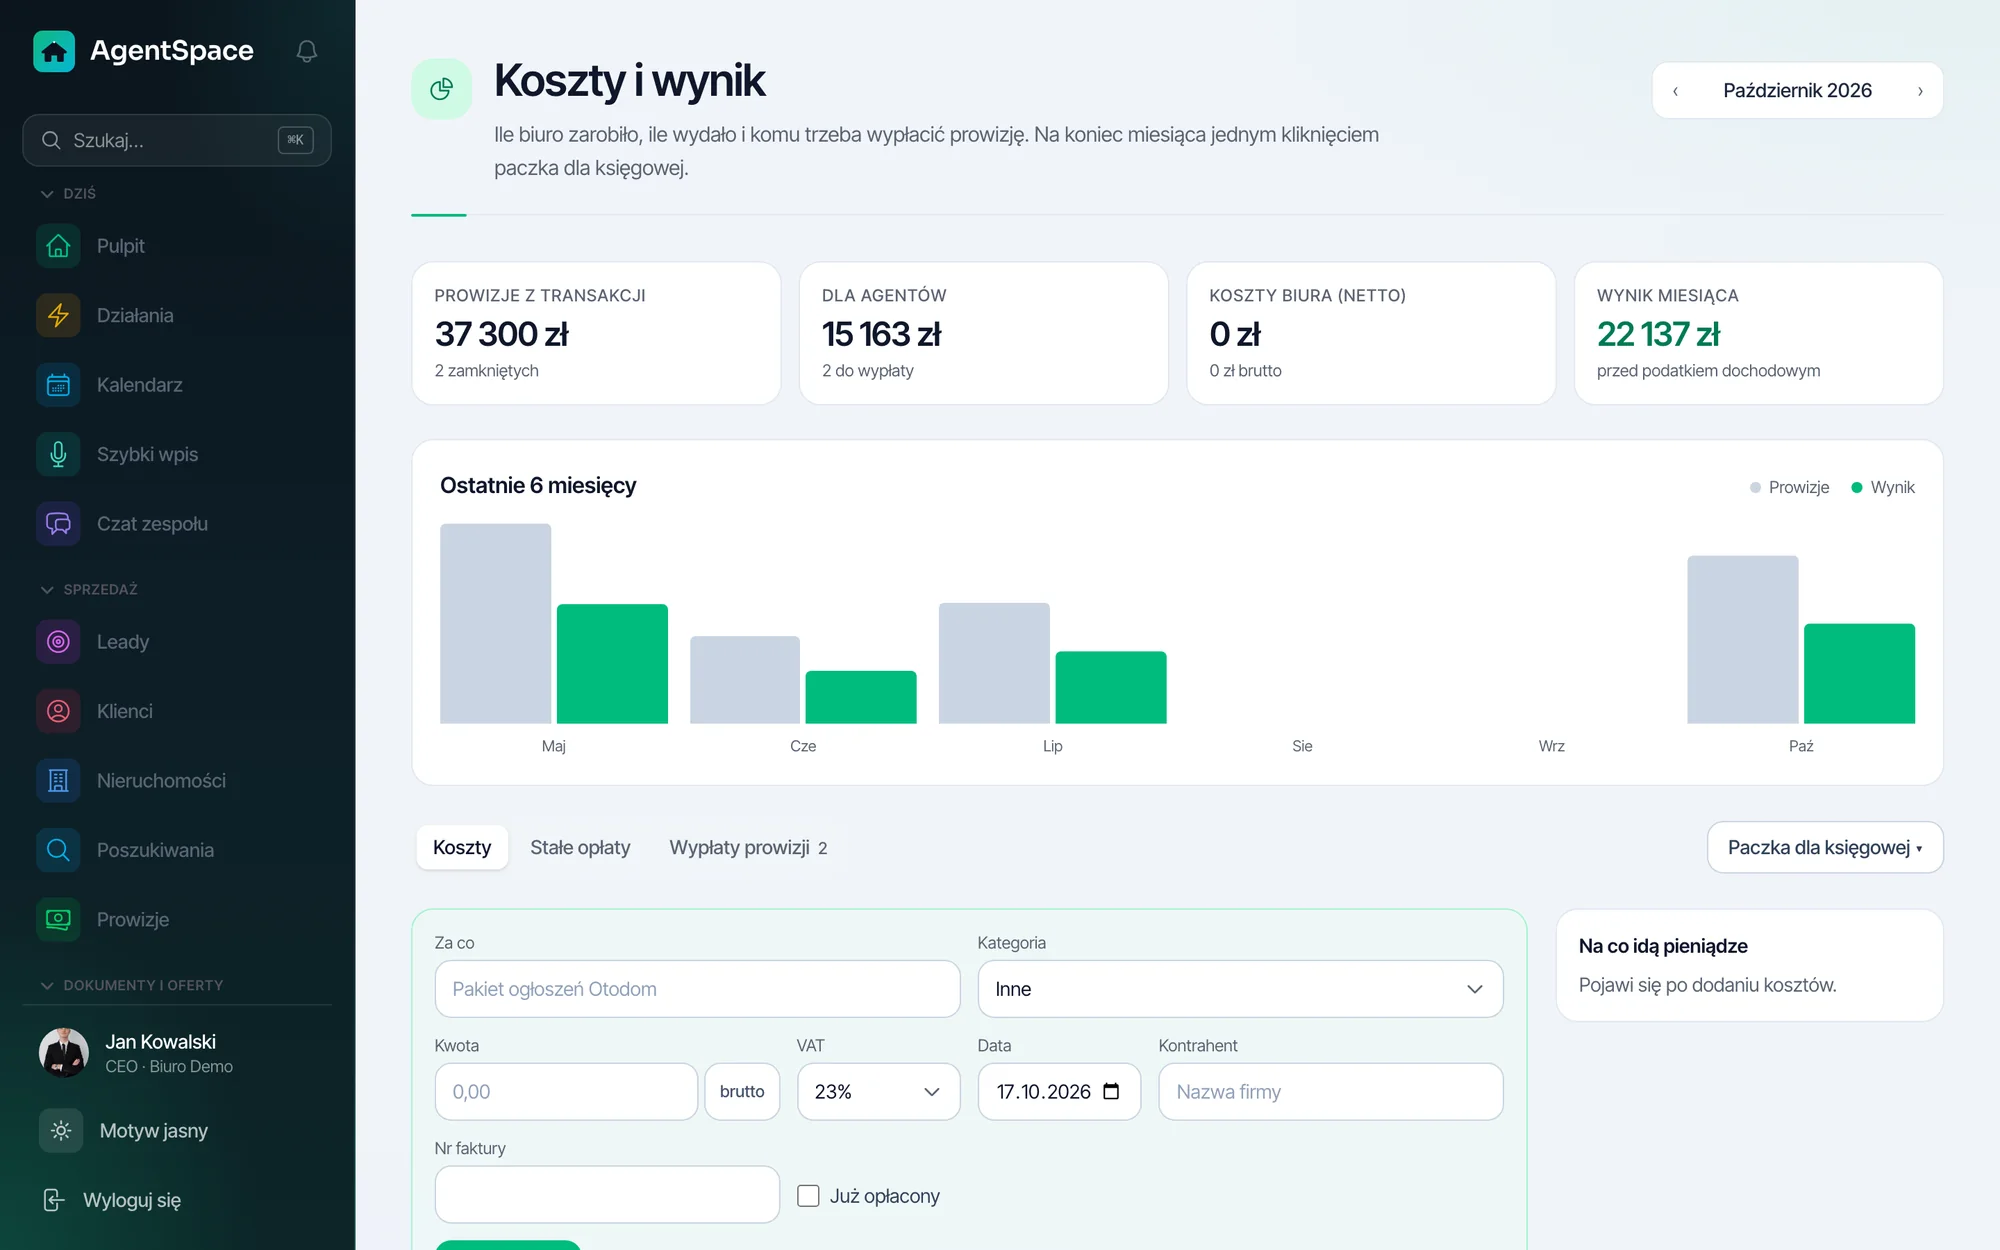
Task: Switch to Stałe opłaty tab
Action: [580, 847]
